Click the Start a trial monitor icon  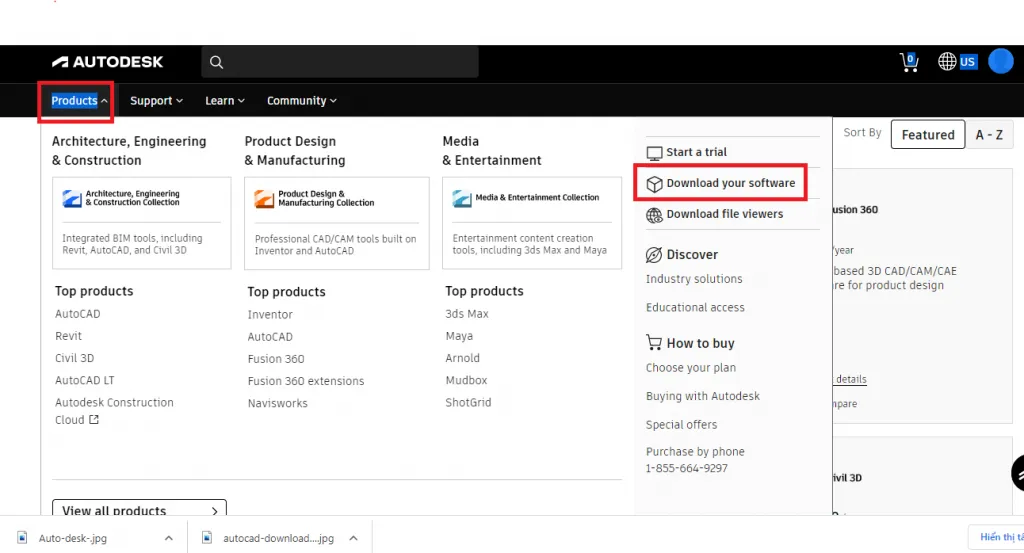654,153
